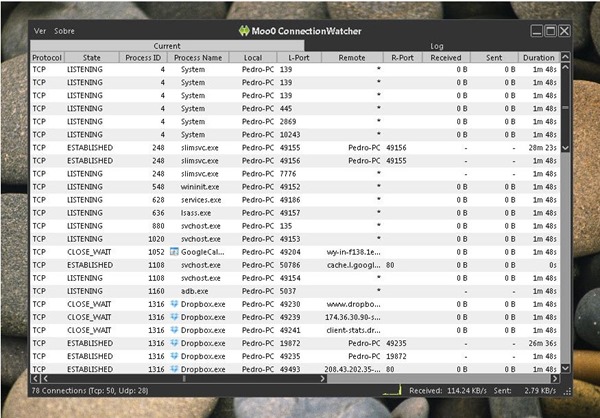This screenshot has height=418, width=600.
Task: Select the adb.exe process row
Action: (295, 291)
